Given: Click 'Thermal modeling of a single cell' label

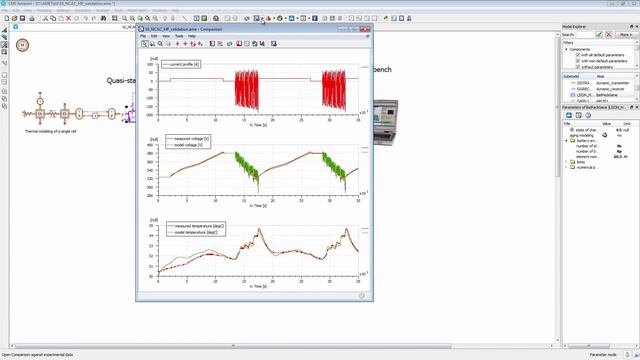Looking at the screenshot, I should click(51, 131).
